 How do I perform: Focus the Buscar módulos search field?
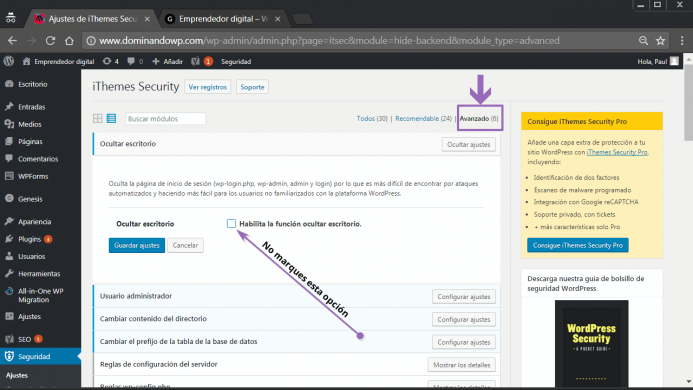165,119
